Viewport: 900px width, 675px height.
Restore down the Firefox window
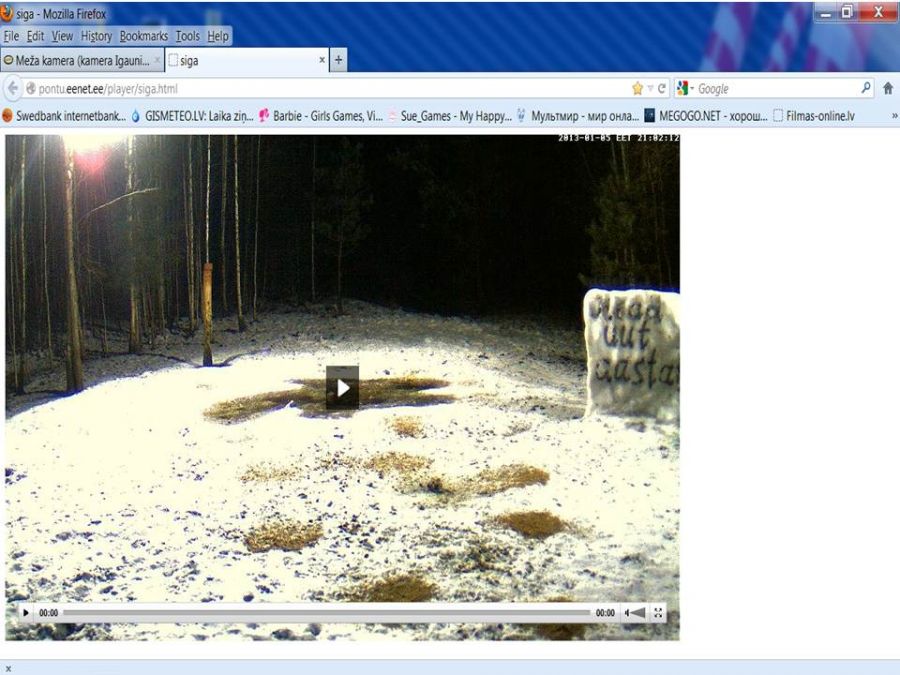847,12
